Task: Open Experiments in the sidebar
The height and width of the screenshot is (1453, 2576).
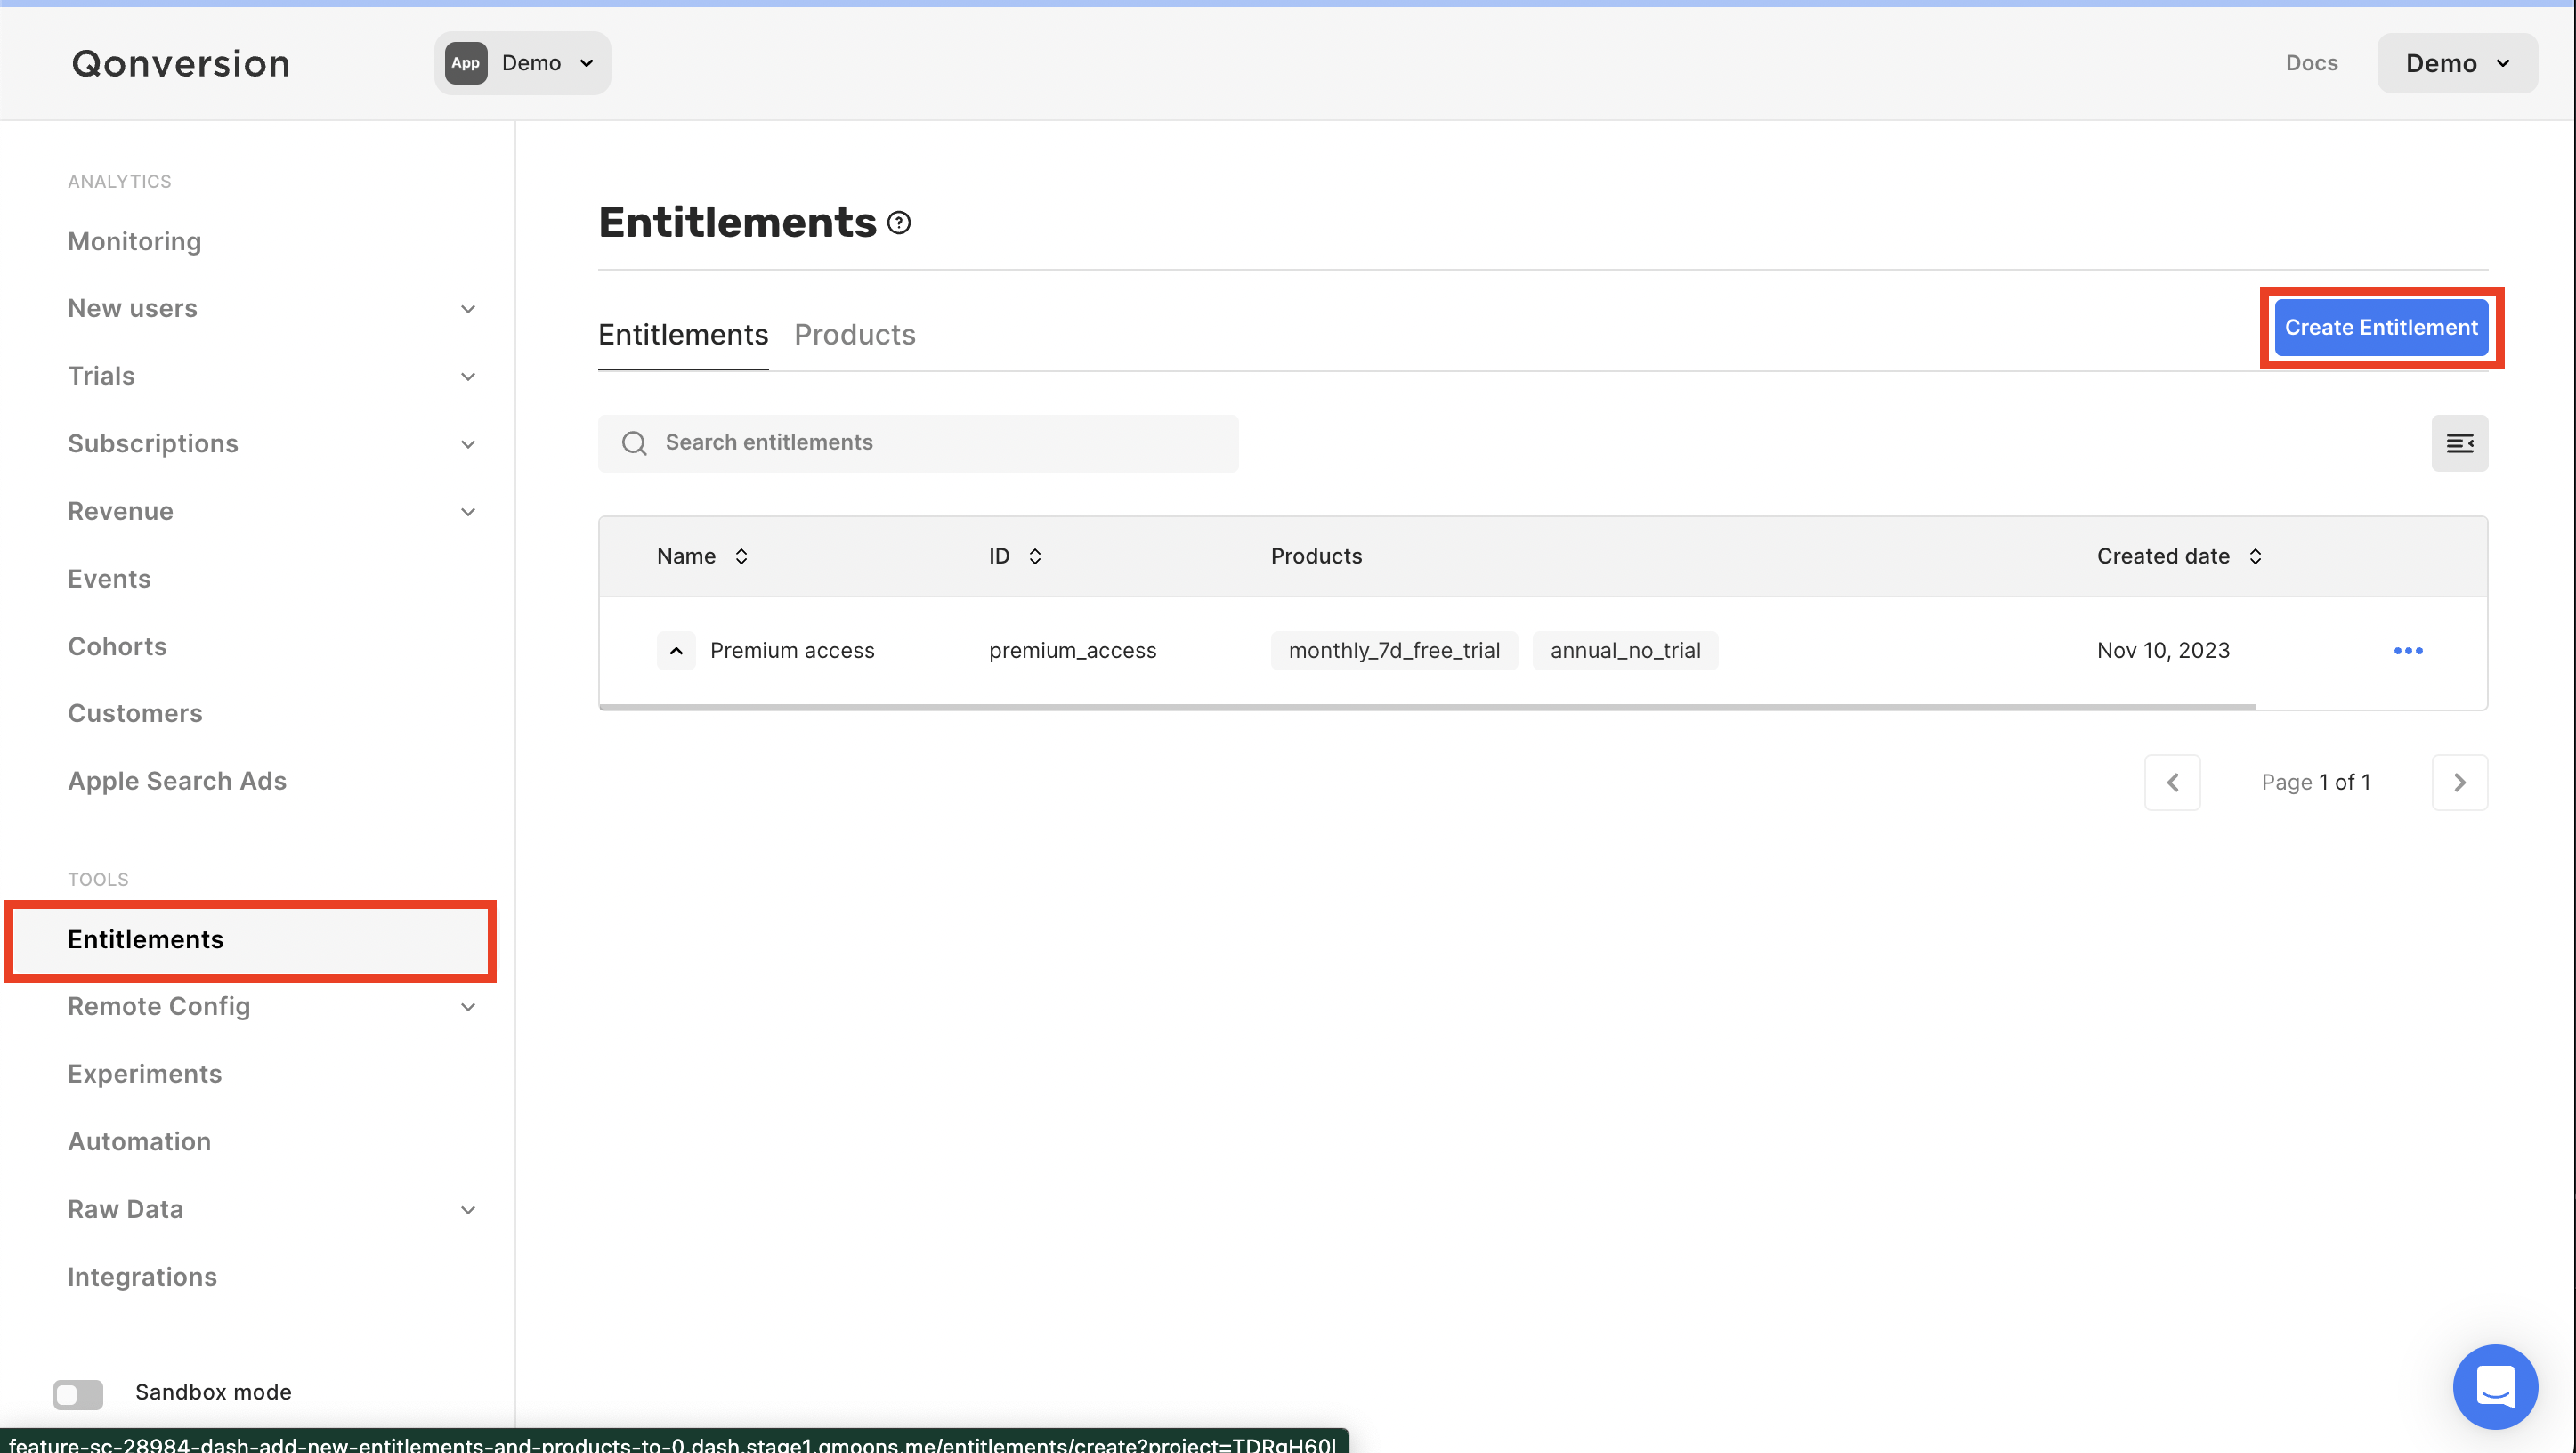Action: 145,1073
